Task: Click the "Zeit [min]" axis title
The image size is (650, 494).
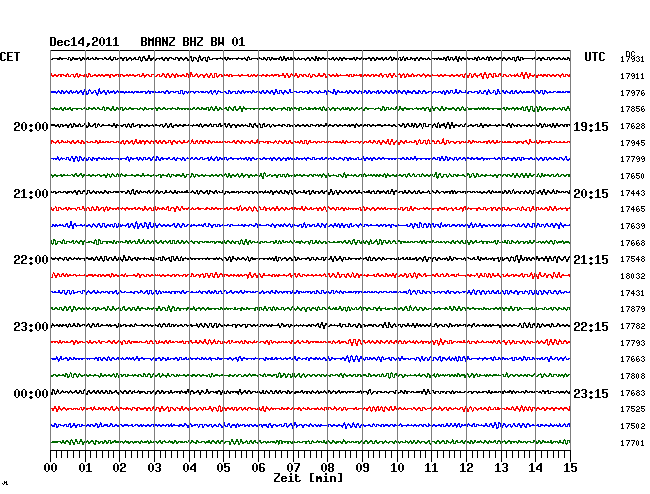Action: [308, 478]
